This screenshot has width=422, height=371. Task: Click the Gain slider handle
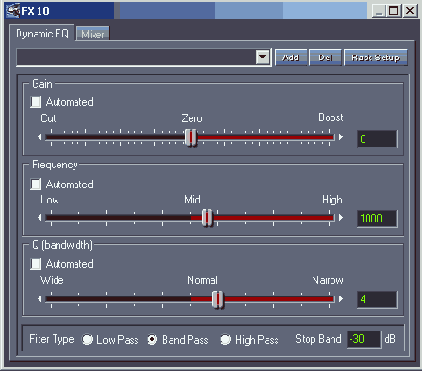[191, 137]
